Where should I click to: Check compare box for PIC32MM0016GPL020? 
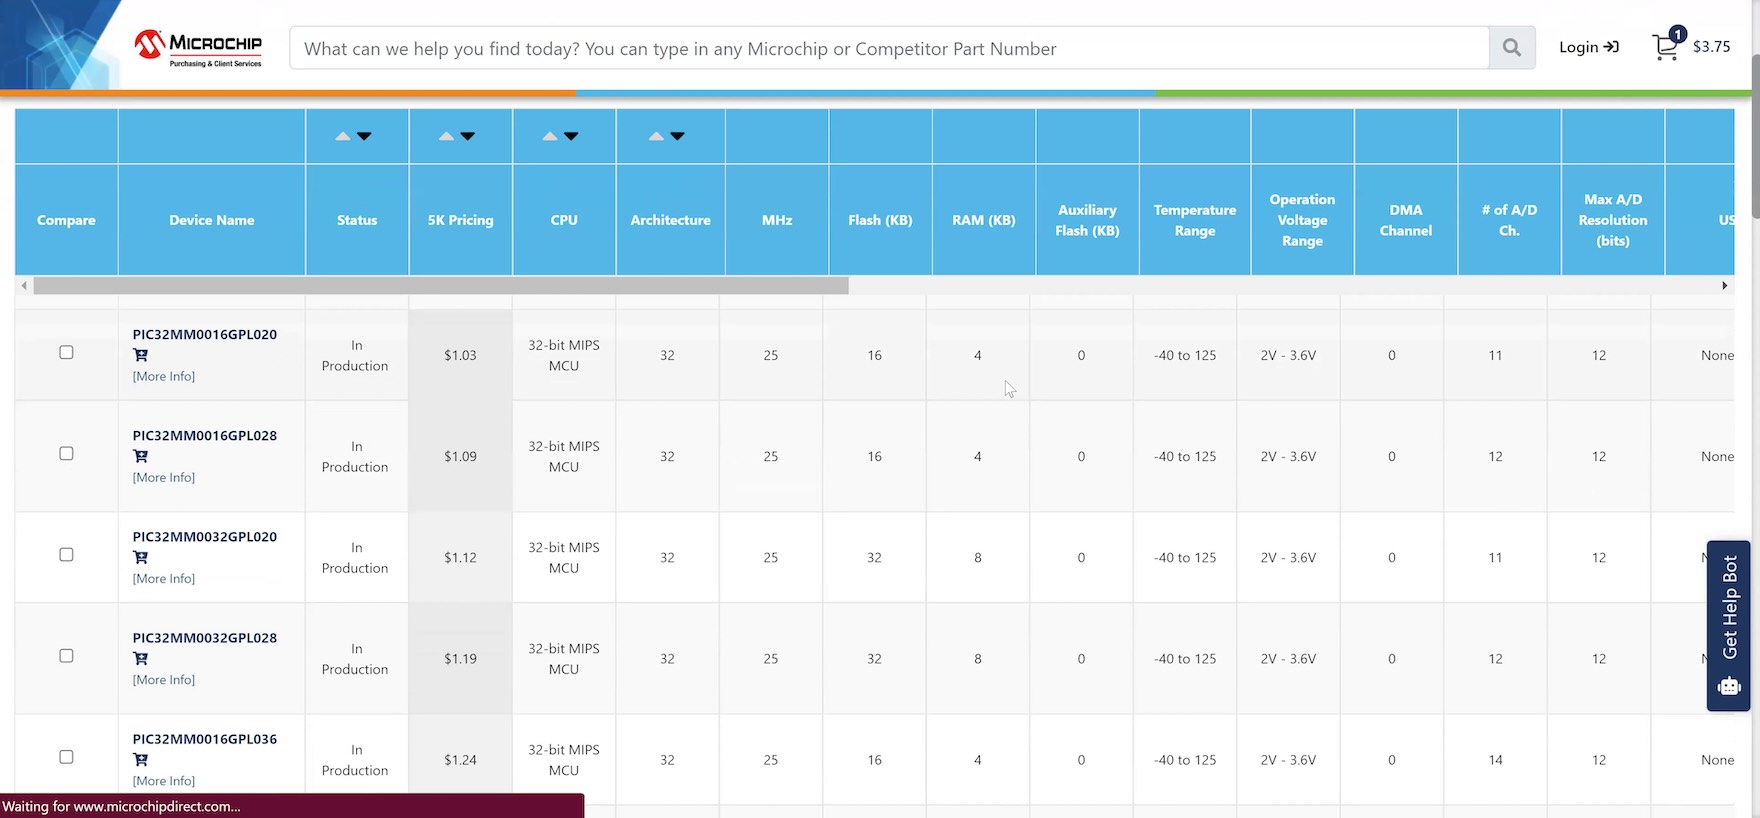[66, 352]
